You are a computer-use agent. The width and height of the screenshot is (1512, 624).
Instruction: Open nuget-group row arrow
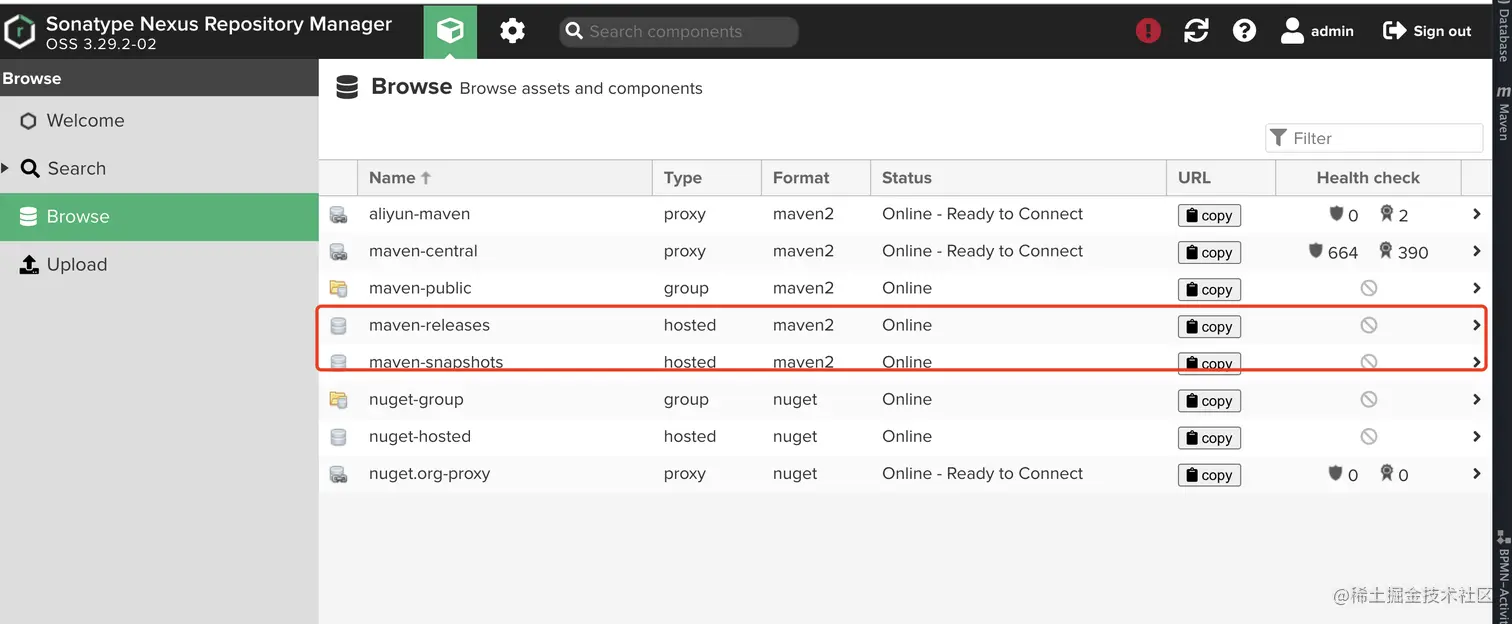click(x=1476, y=399)
